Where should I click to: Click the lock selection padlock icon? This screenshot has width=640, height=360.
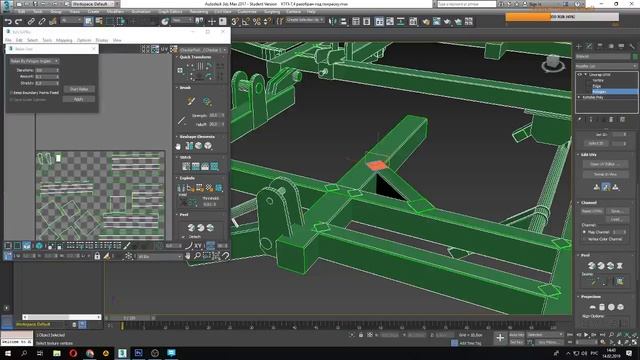click(x=97, y=256)
